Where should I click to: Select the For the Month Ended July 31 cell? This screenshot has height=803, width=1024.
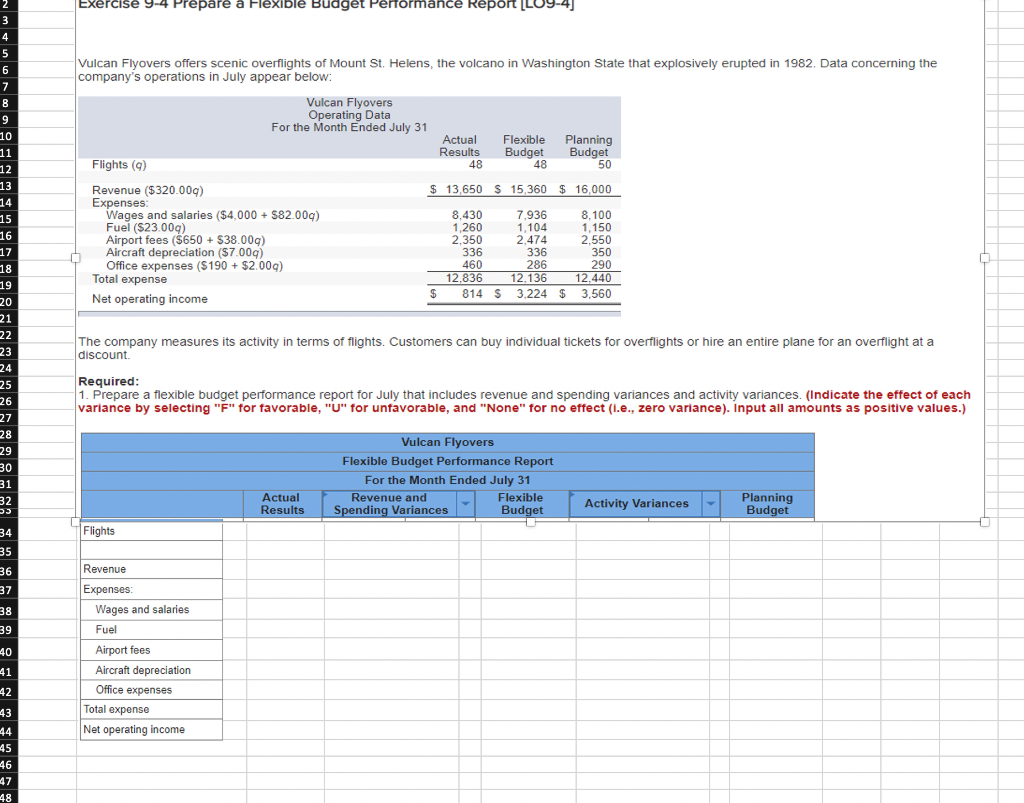(x=447, y=479)
